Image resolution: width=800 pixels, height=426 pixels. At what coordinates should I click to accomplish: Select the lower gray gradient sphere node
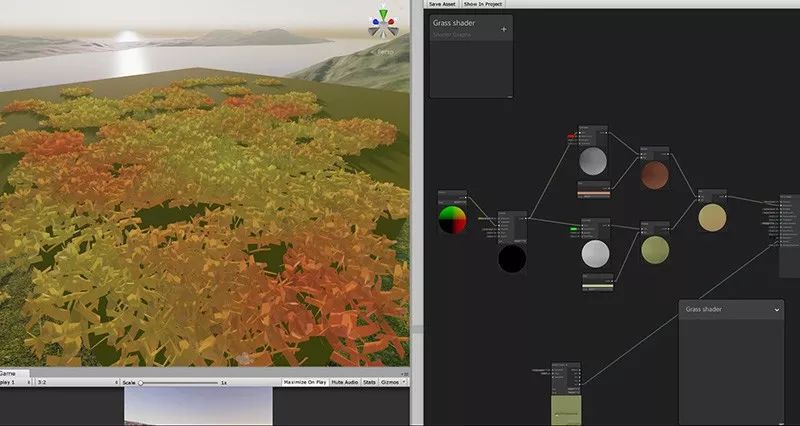point(595,253)
